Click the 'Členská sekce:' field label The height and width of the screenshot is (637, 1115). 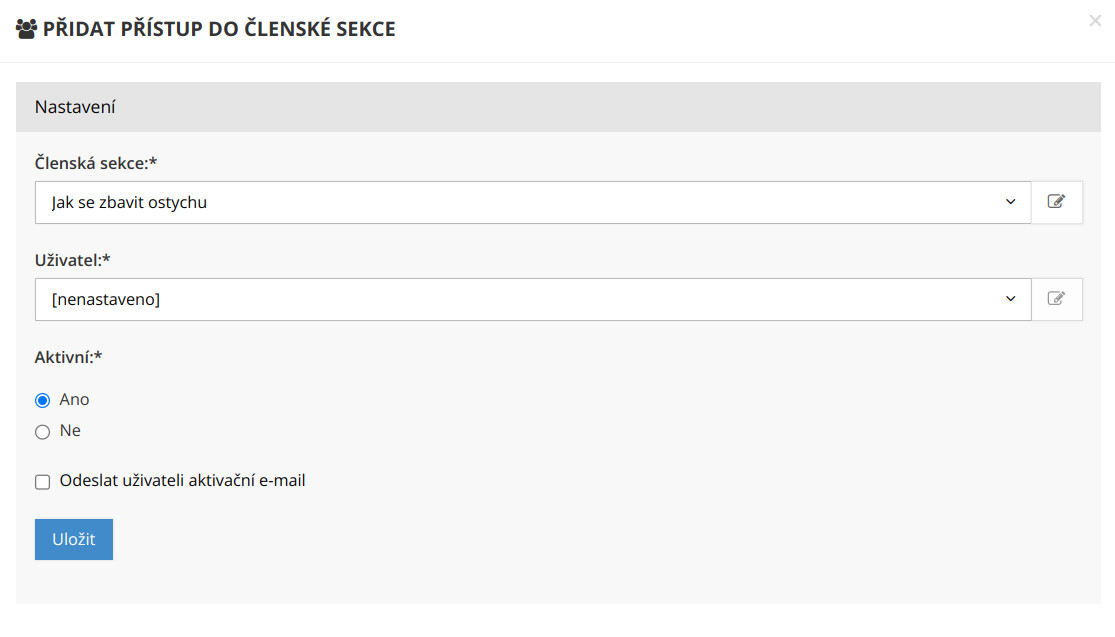(96, 163)
